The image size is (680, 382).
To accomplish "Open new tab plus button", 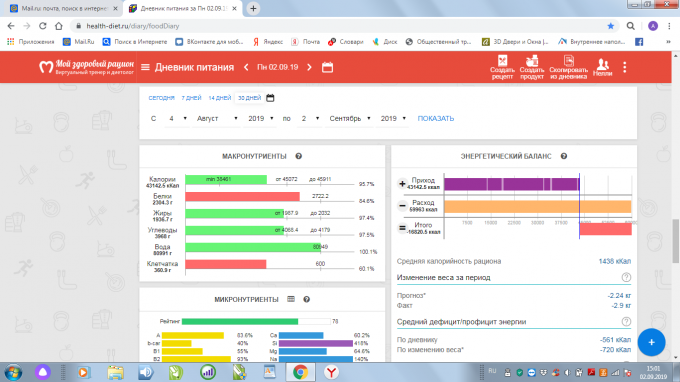I will tap(253, 8).
